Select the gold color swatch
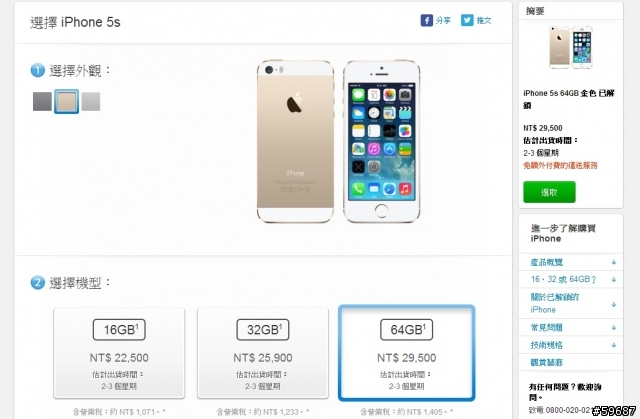The width and height of the screenshot is (640, 419). (66, 102)
